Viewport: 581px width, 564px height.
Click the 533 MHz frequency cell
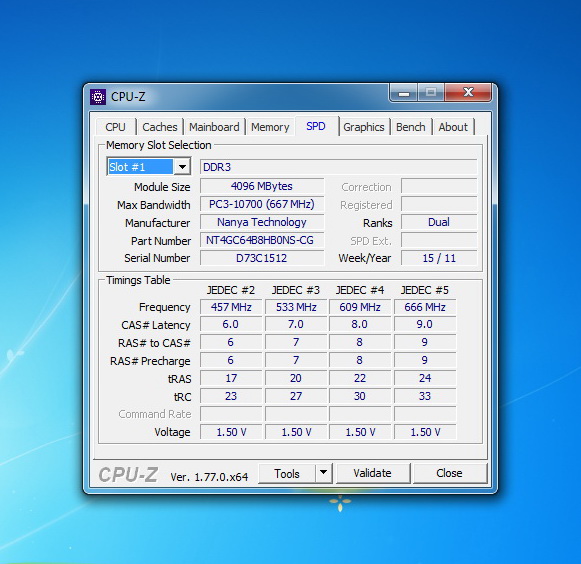[296, 307]
